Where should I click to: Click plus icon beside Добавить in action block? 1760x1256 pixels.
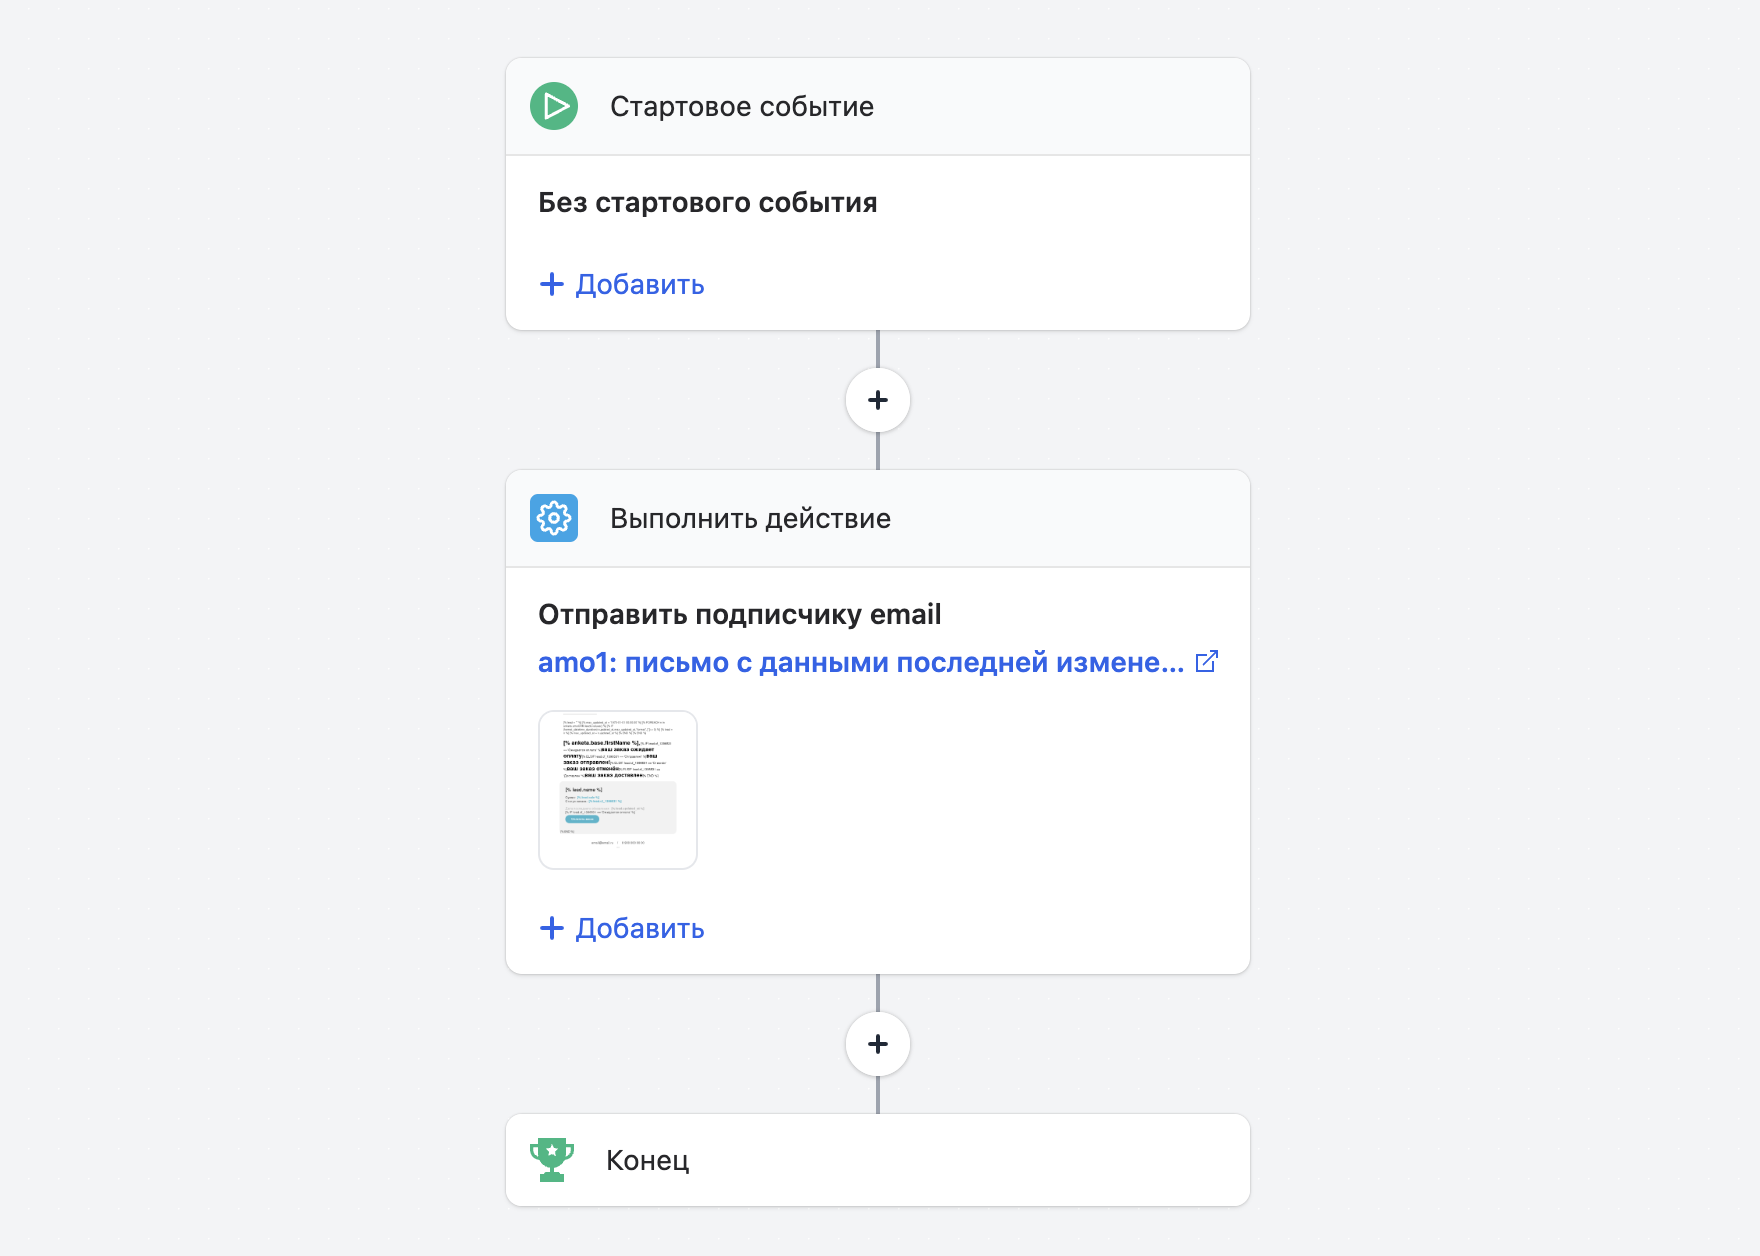tap(552, 928)
